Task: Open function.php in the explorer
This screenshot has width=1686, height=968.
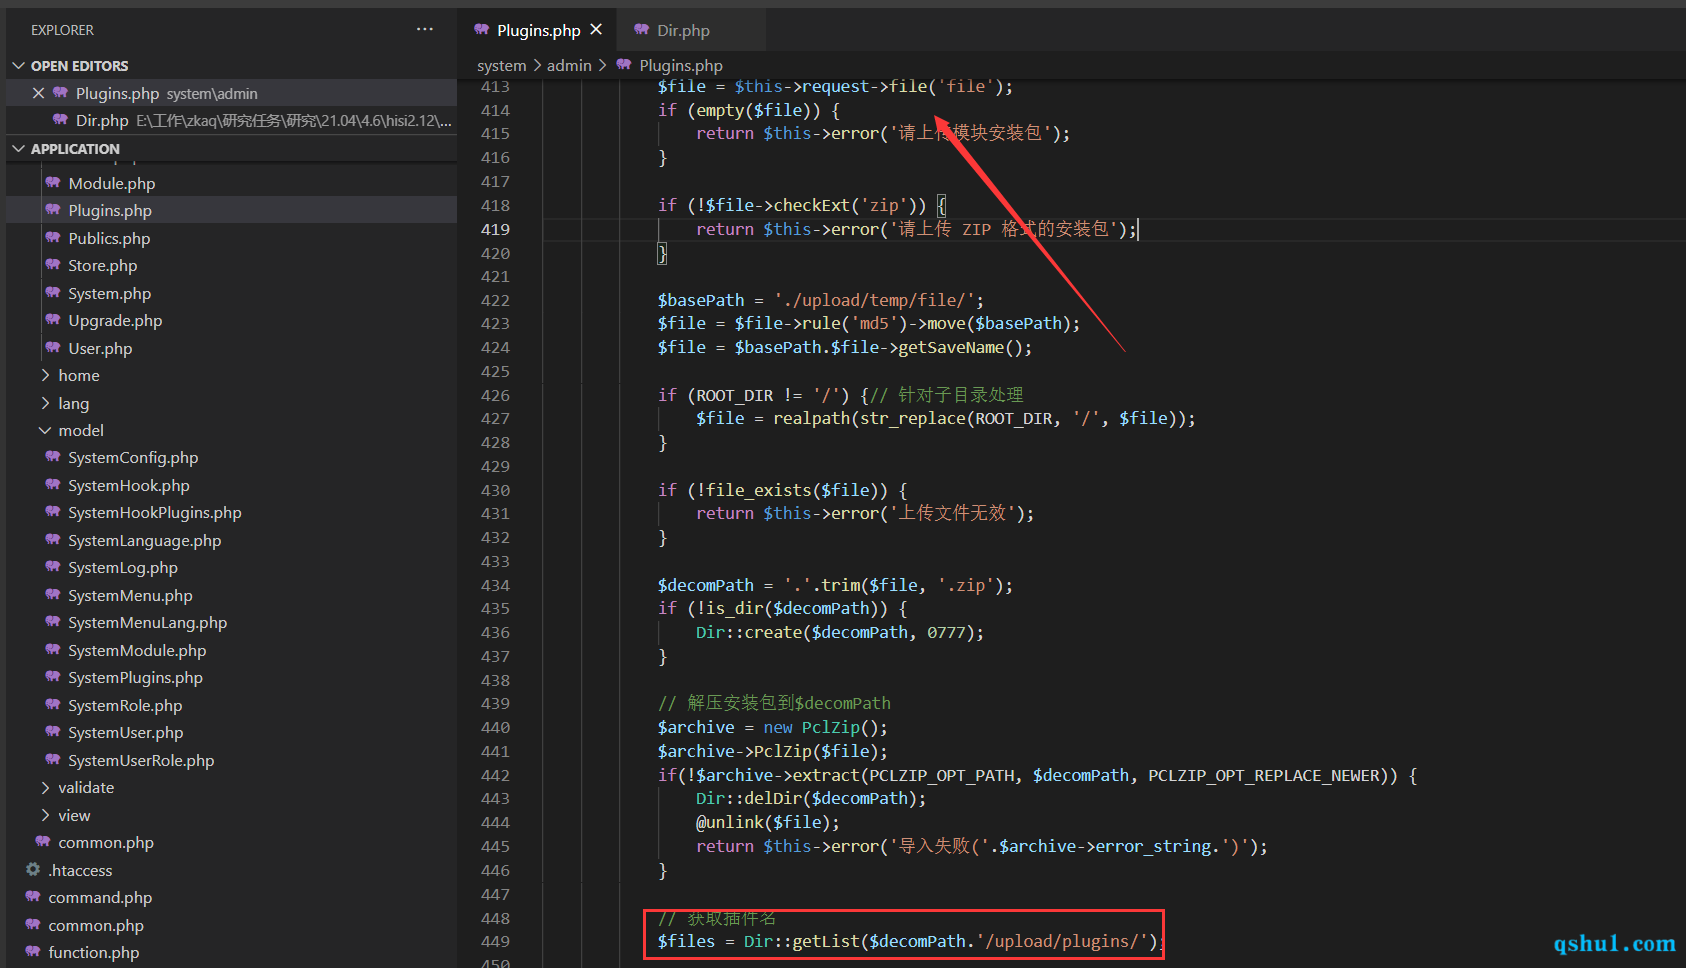Action: point(94,953)
